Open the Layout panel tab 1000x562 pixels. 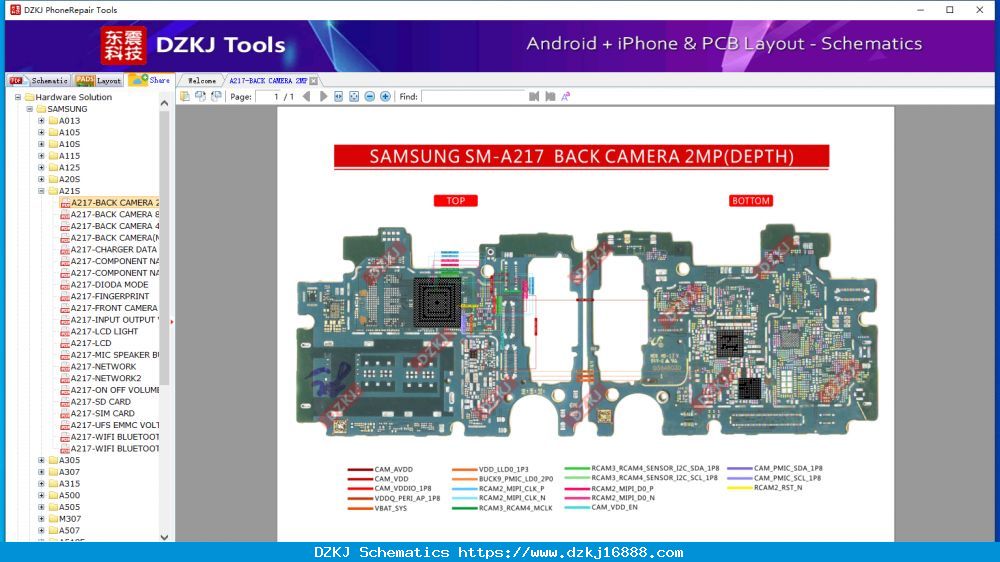pos(99,80)
